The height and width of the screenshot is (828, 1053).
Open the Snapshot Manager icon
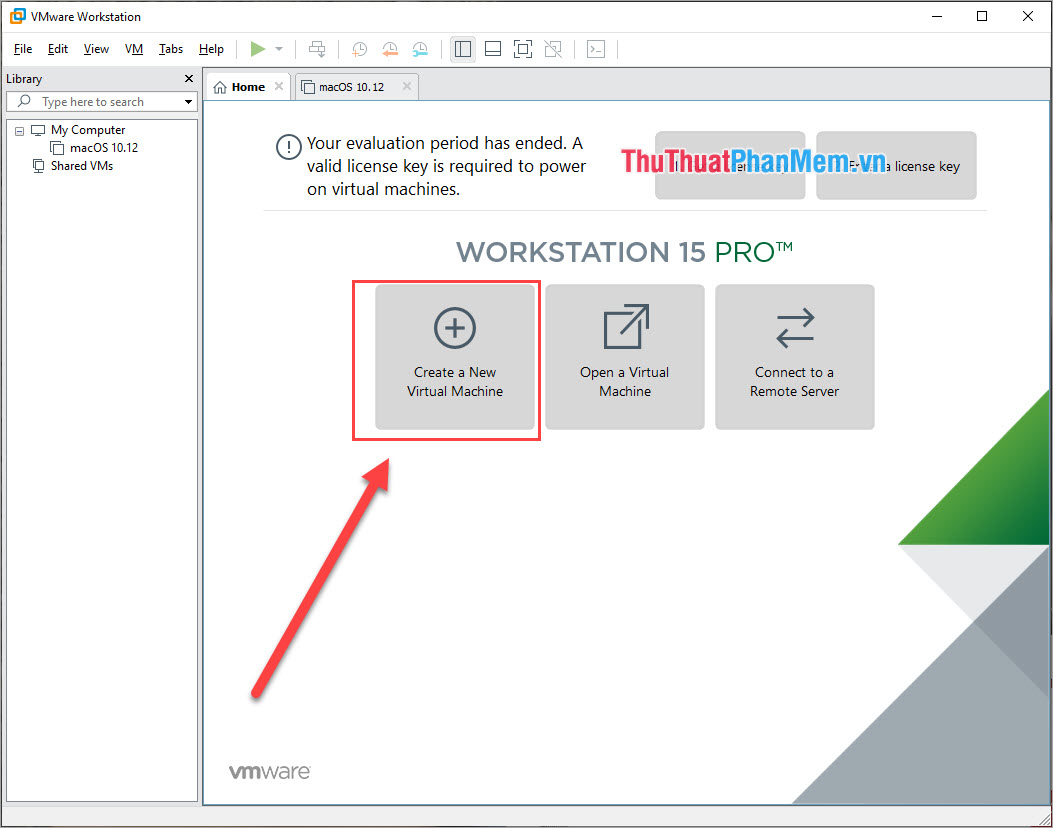(421, 49)
